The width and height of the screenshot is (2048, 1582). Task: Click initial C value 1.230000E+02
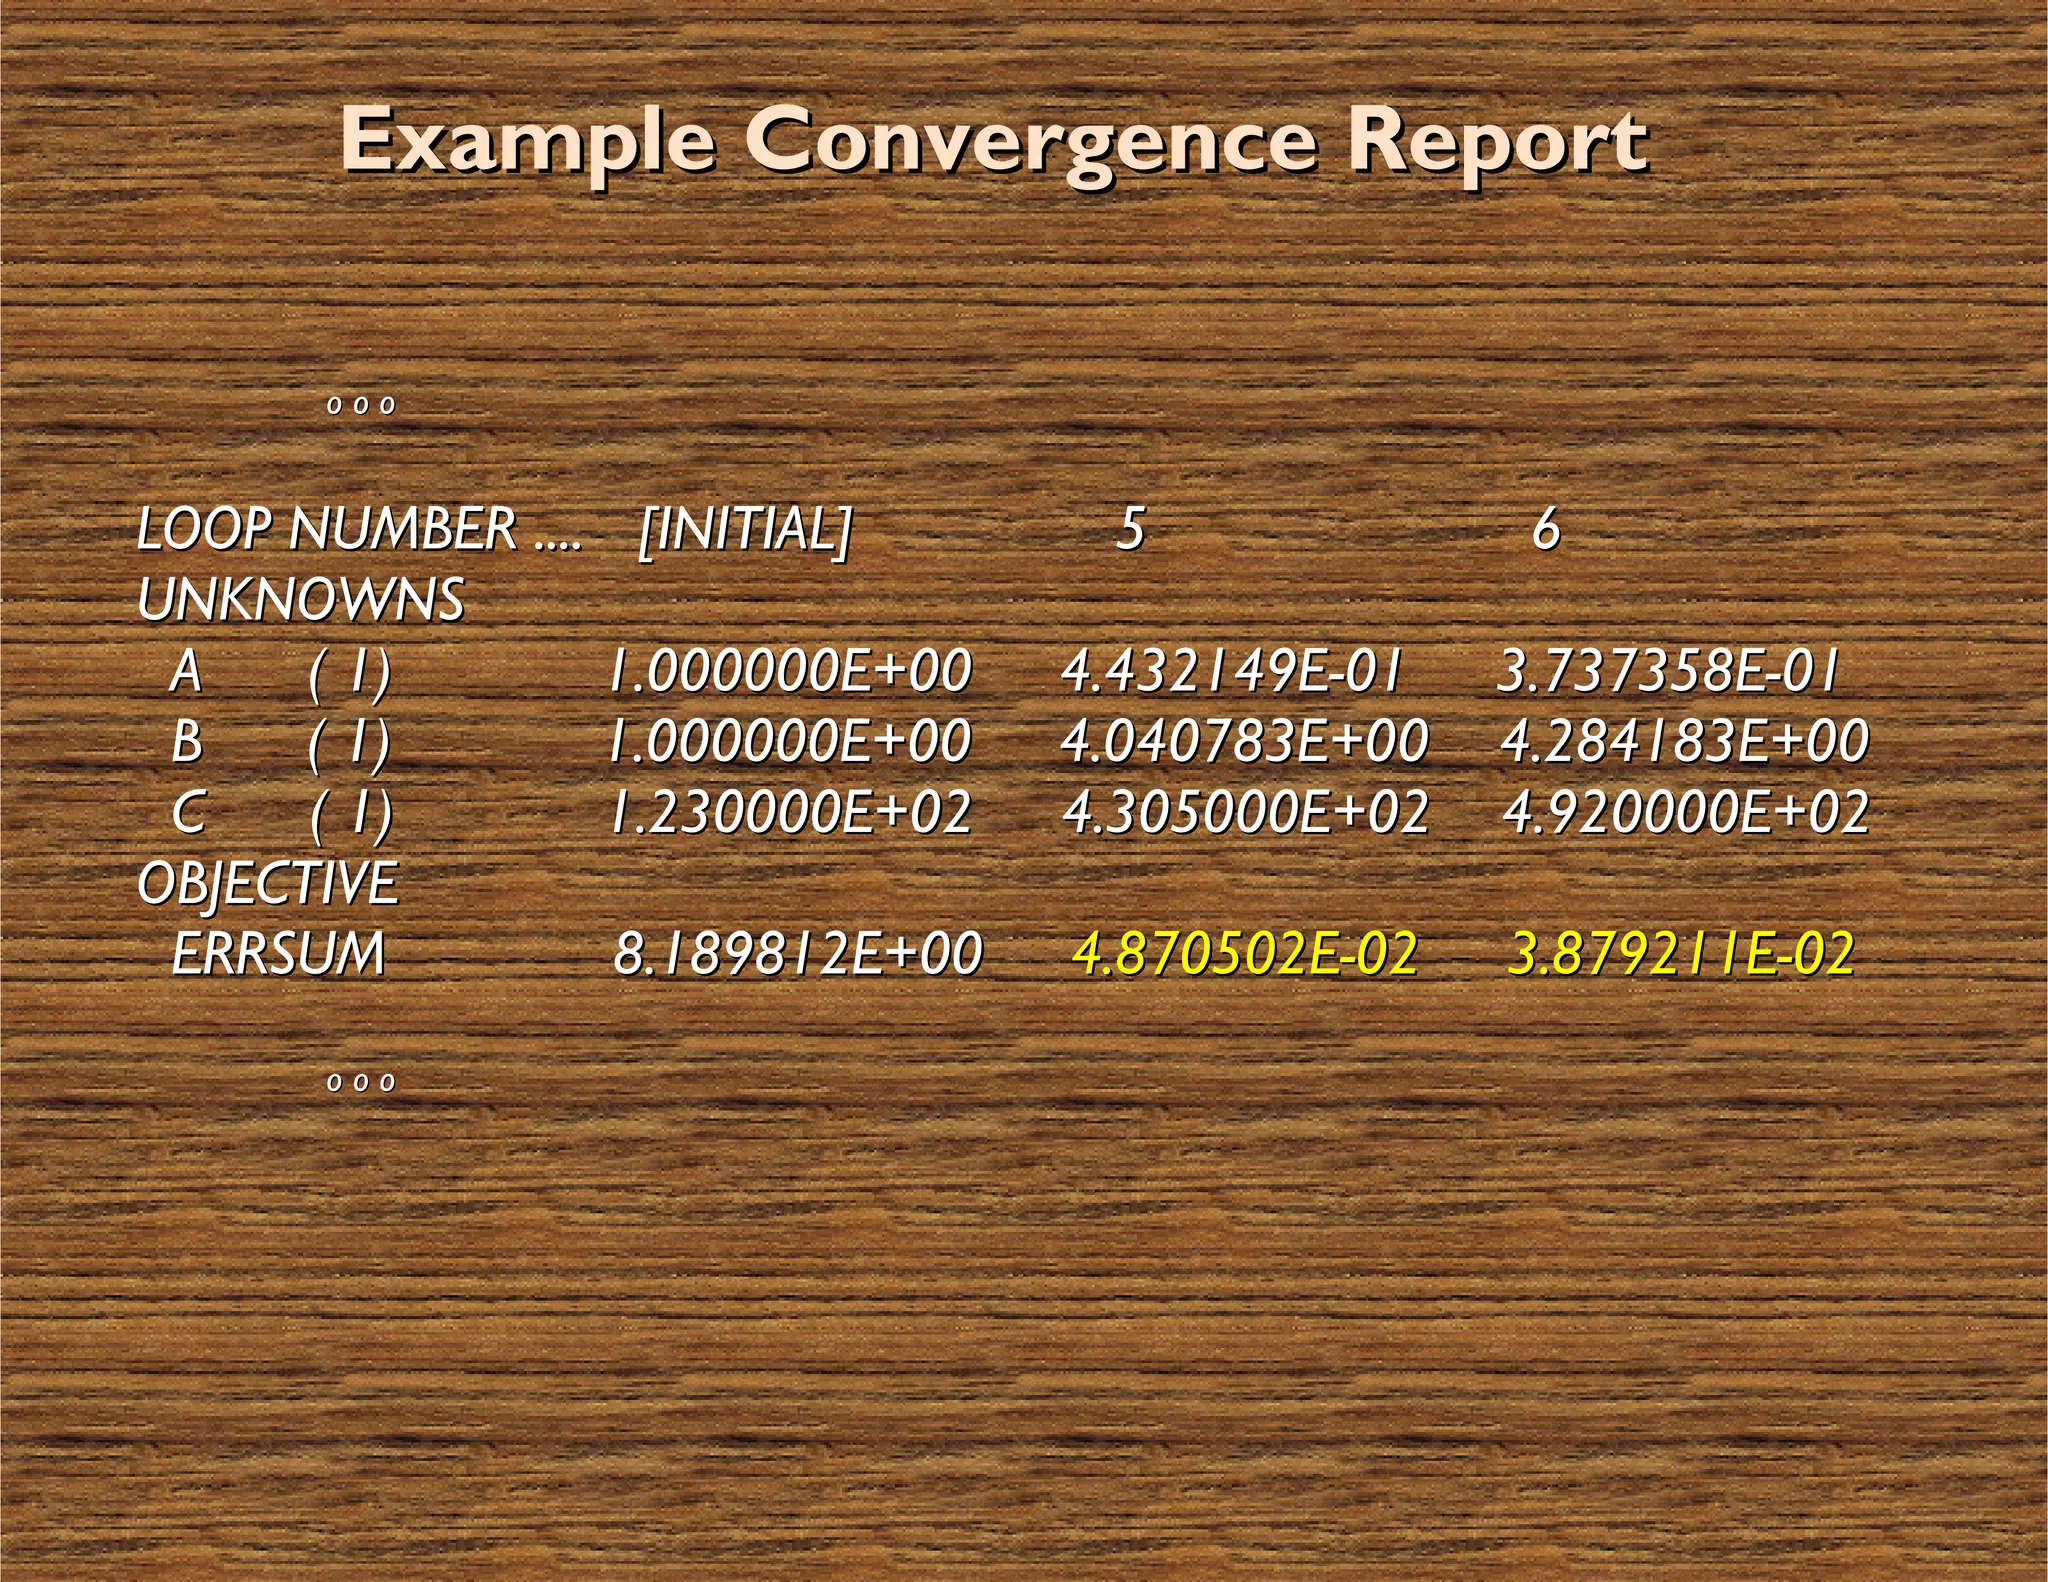(790, 811)
